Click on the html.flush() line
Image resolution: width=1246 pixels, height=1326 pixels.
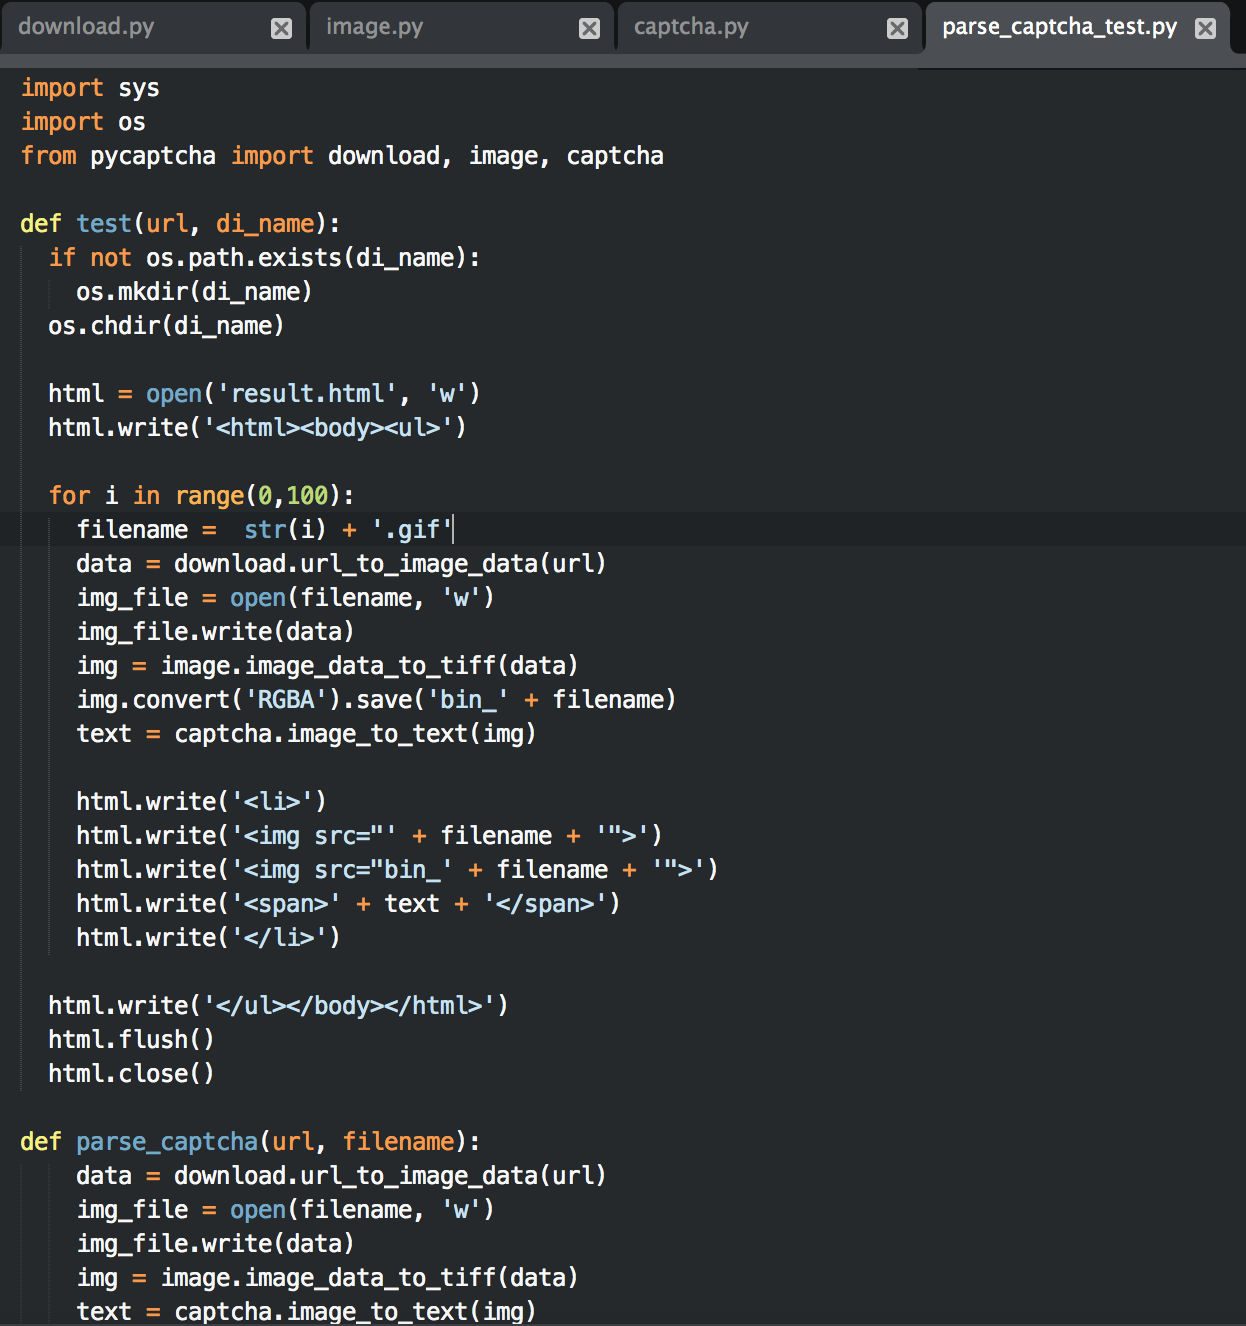point(131,1040)
